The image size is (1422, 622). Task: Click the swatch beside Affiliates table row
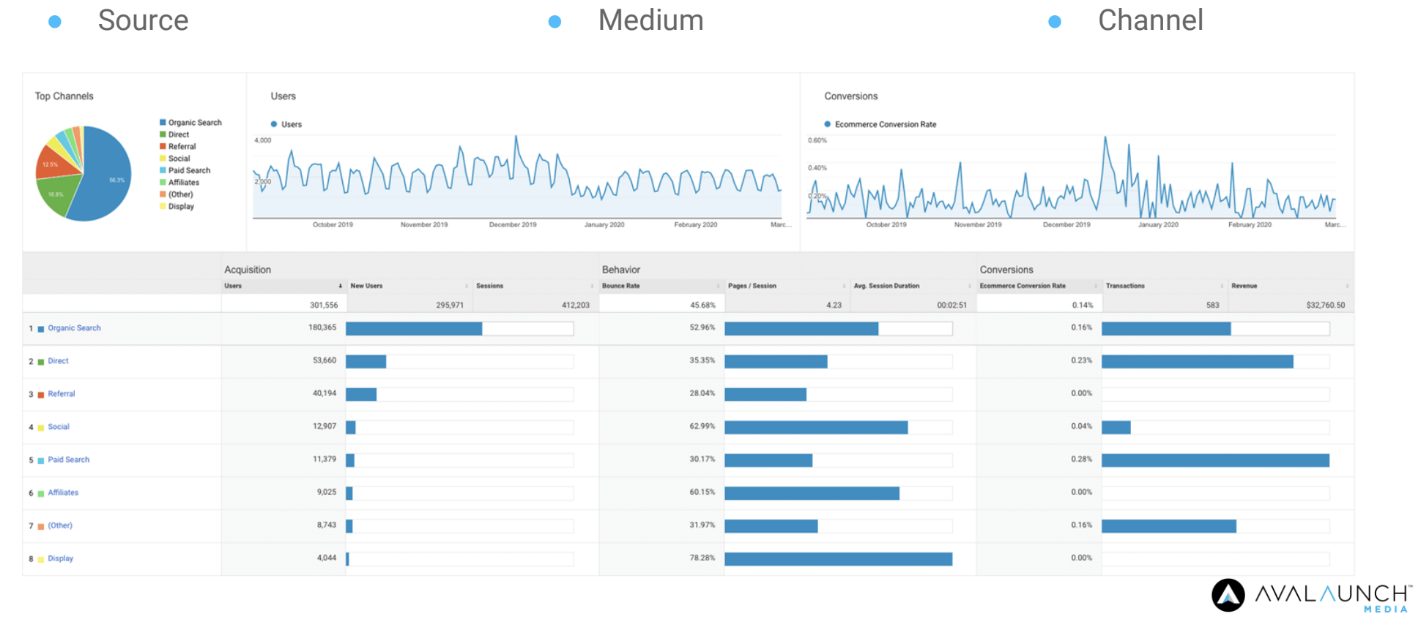41,494
